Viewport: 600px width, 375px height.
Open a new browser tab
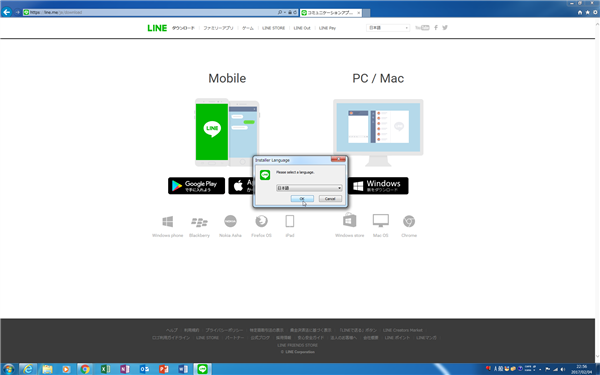click(366, 13)
